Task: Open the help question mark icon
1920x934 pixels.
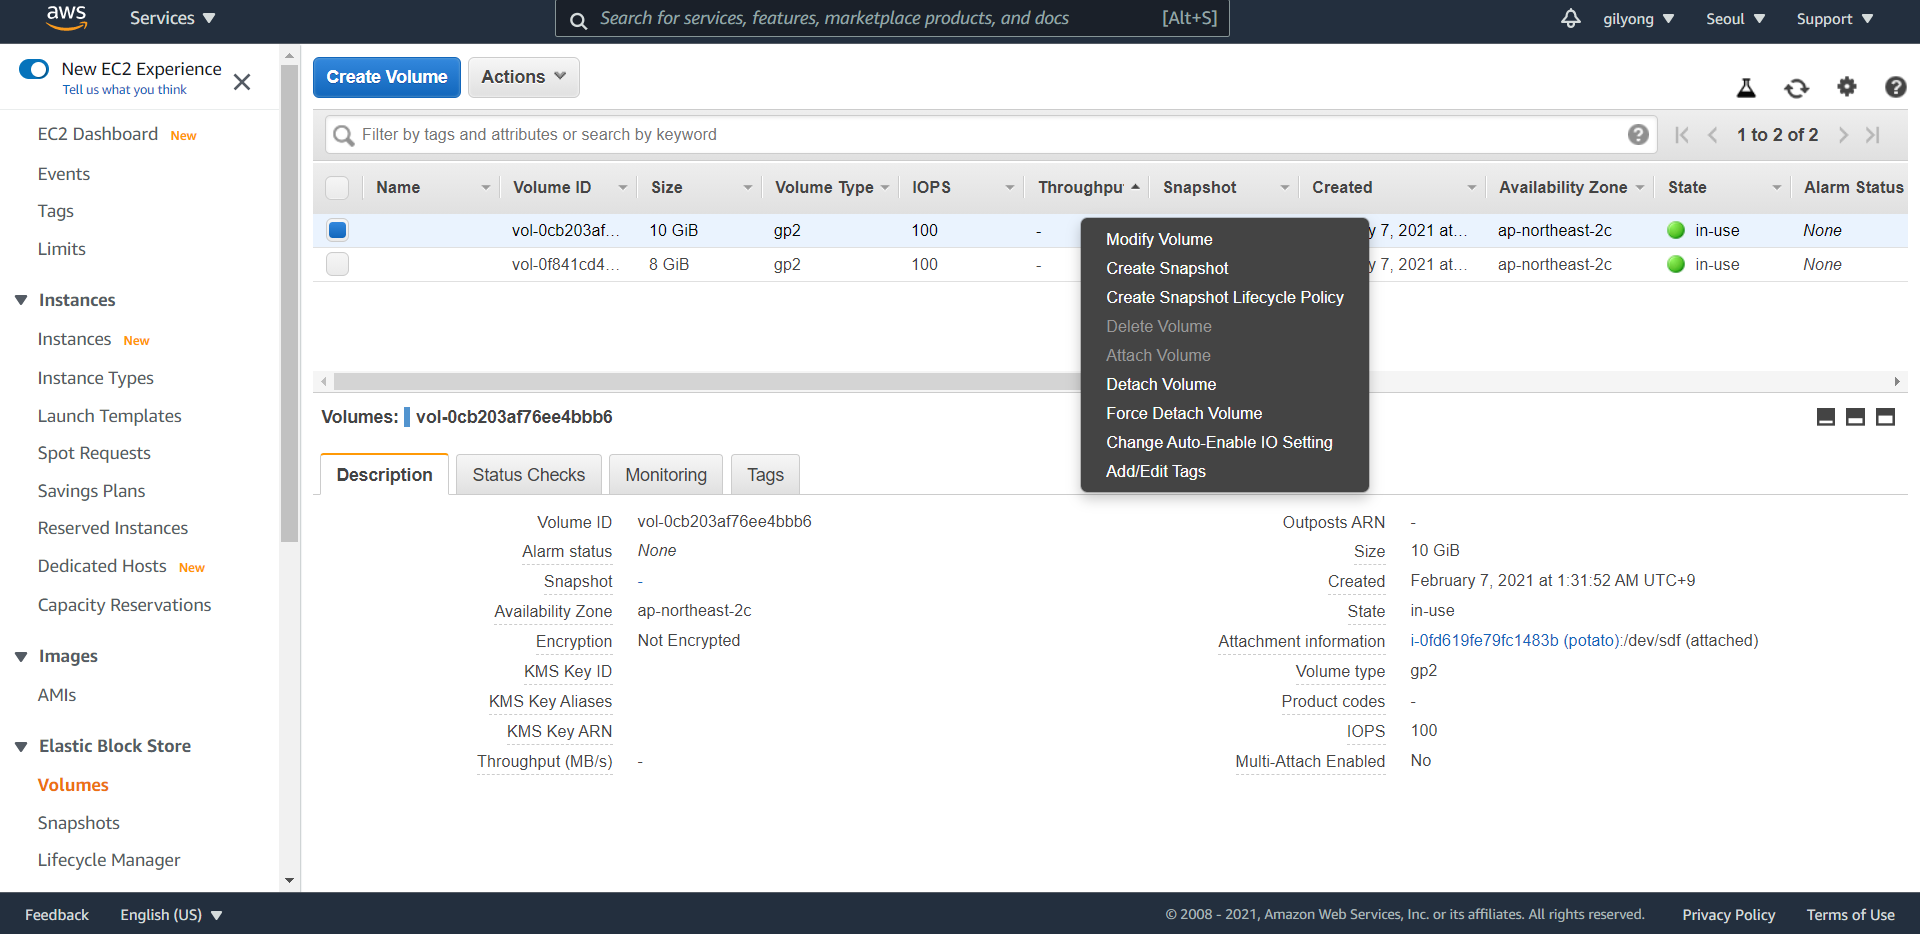Action: (1895, 87)
